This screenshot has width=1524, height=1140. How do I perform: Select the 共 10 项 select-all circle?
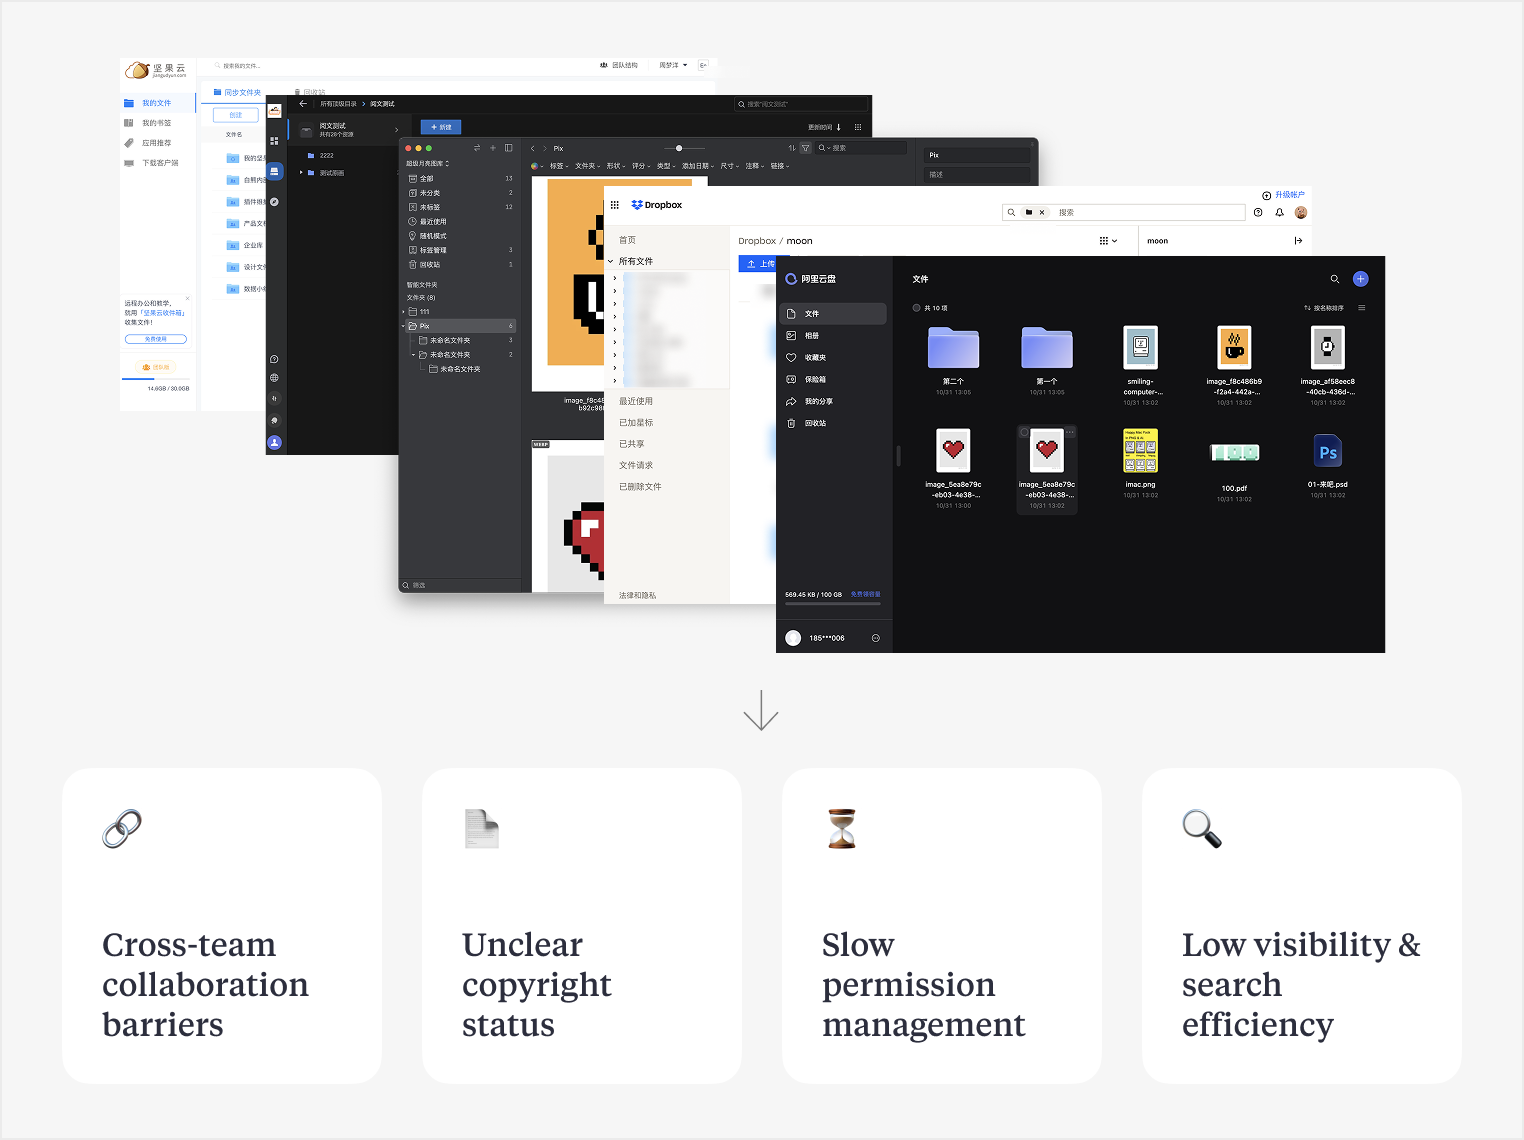click(916, 308)
